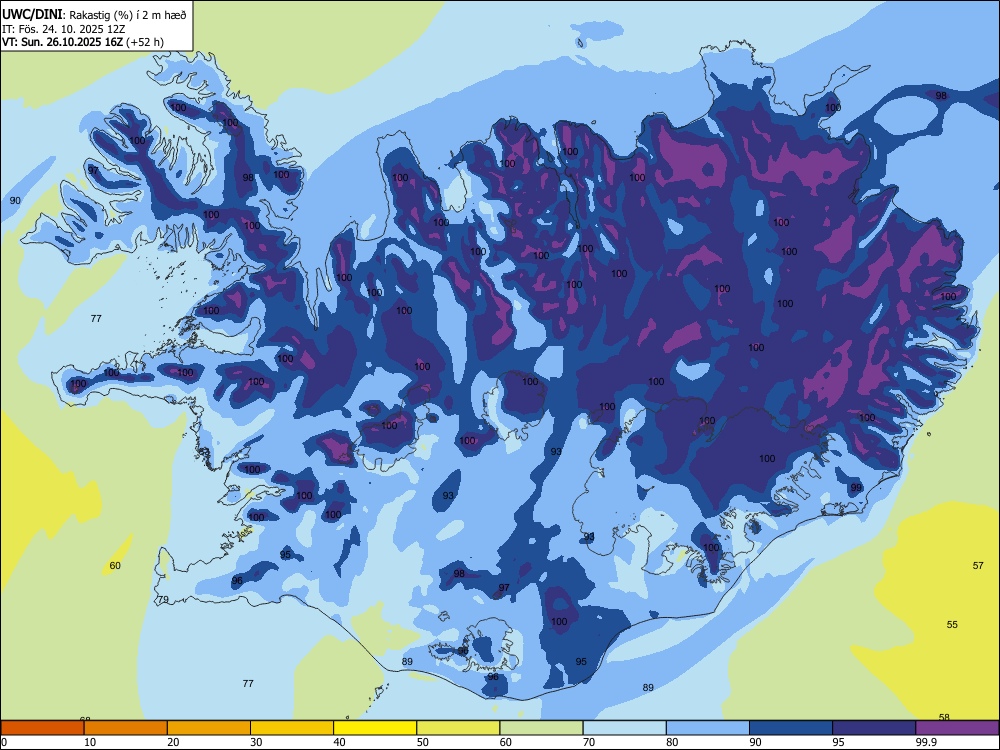This screenshot has width=1000, height=750.
Task: Click the legend tick label 60
Action: pos(506,742)
